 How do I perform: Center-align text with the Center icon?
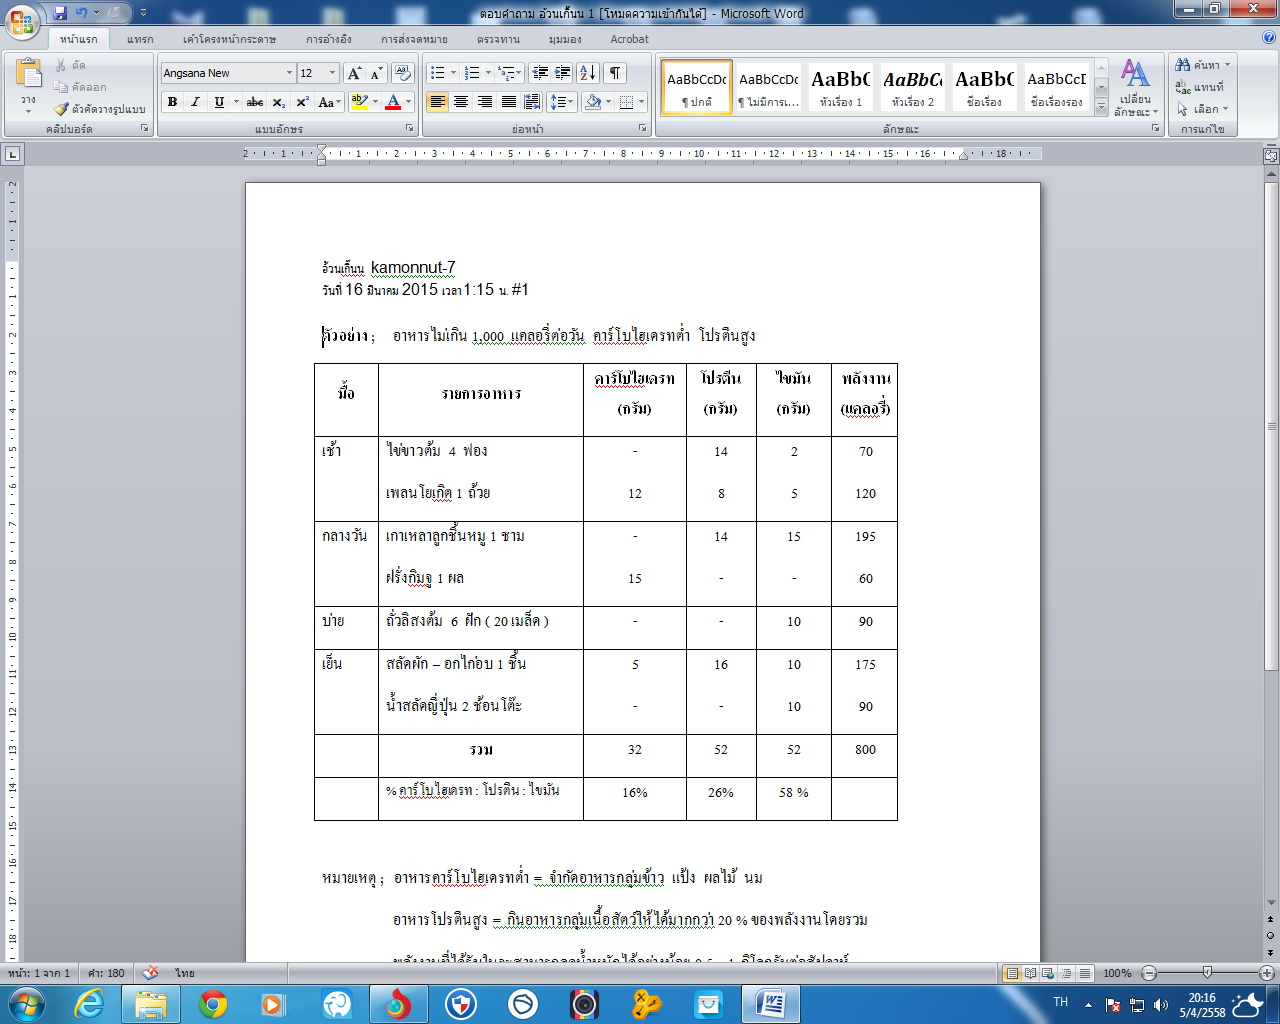tap(461, 102)
